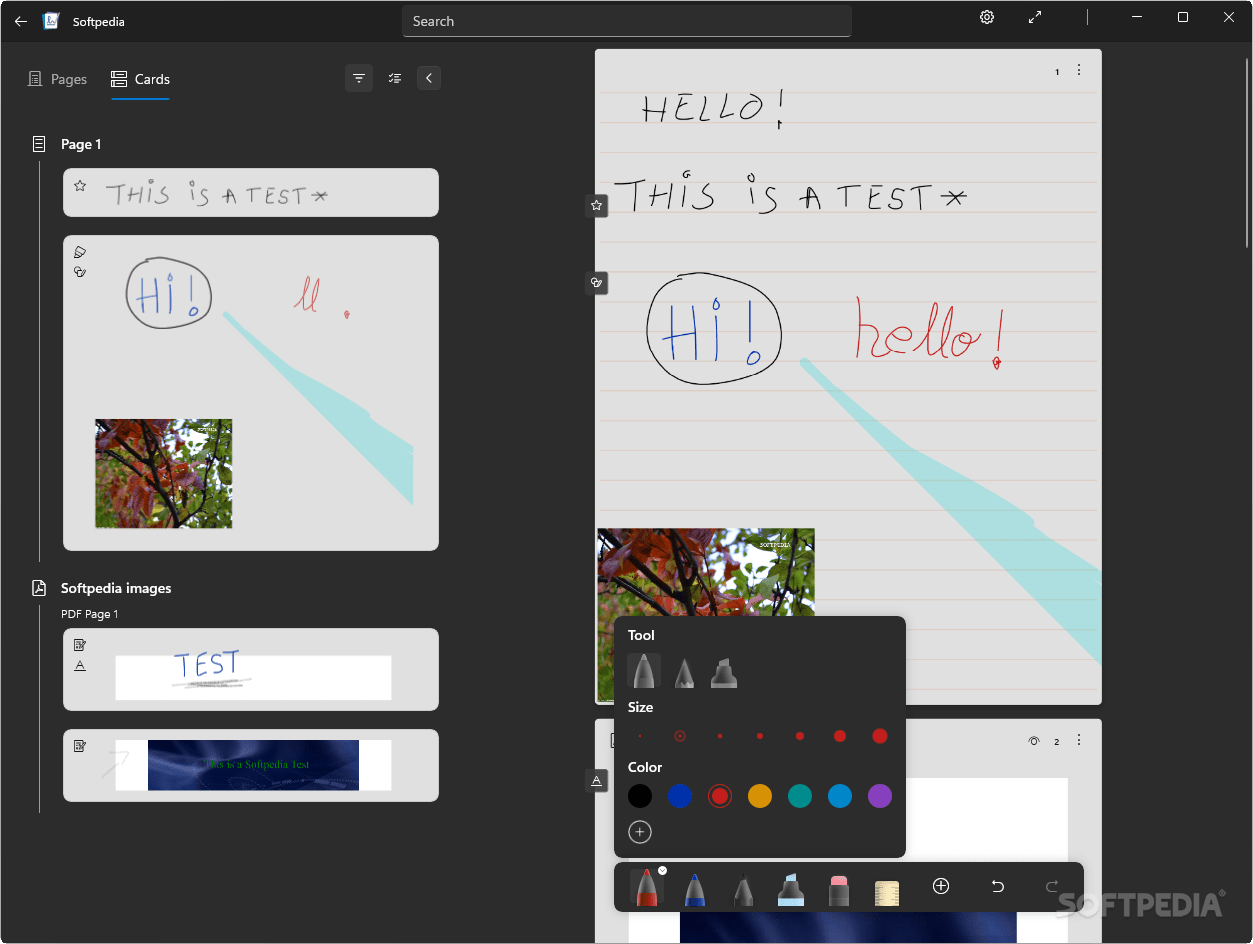Open the multi-select cards icon

(394, 77)
